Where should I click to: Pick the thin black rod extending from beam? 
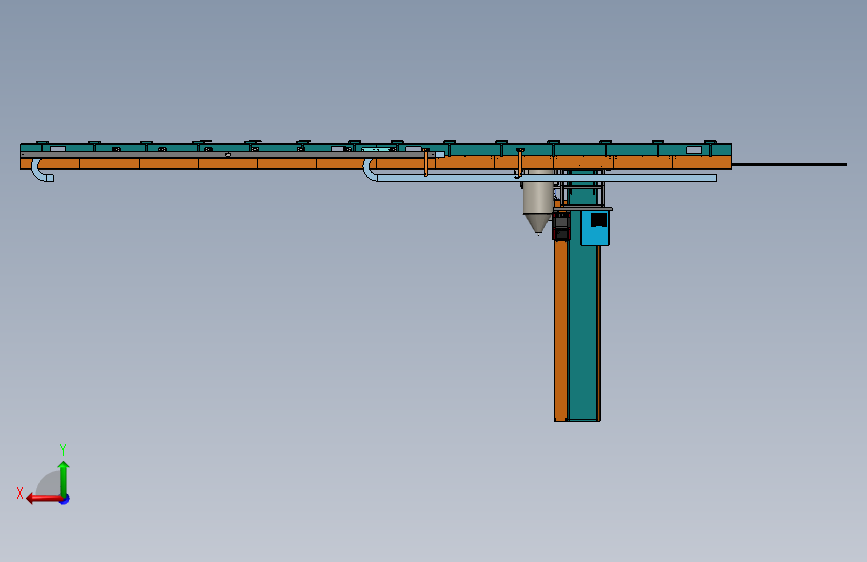[x=789, y=164]
